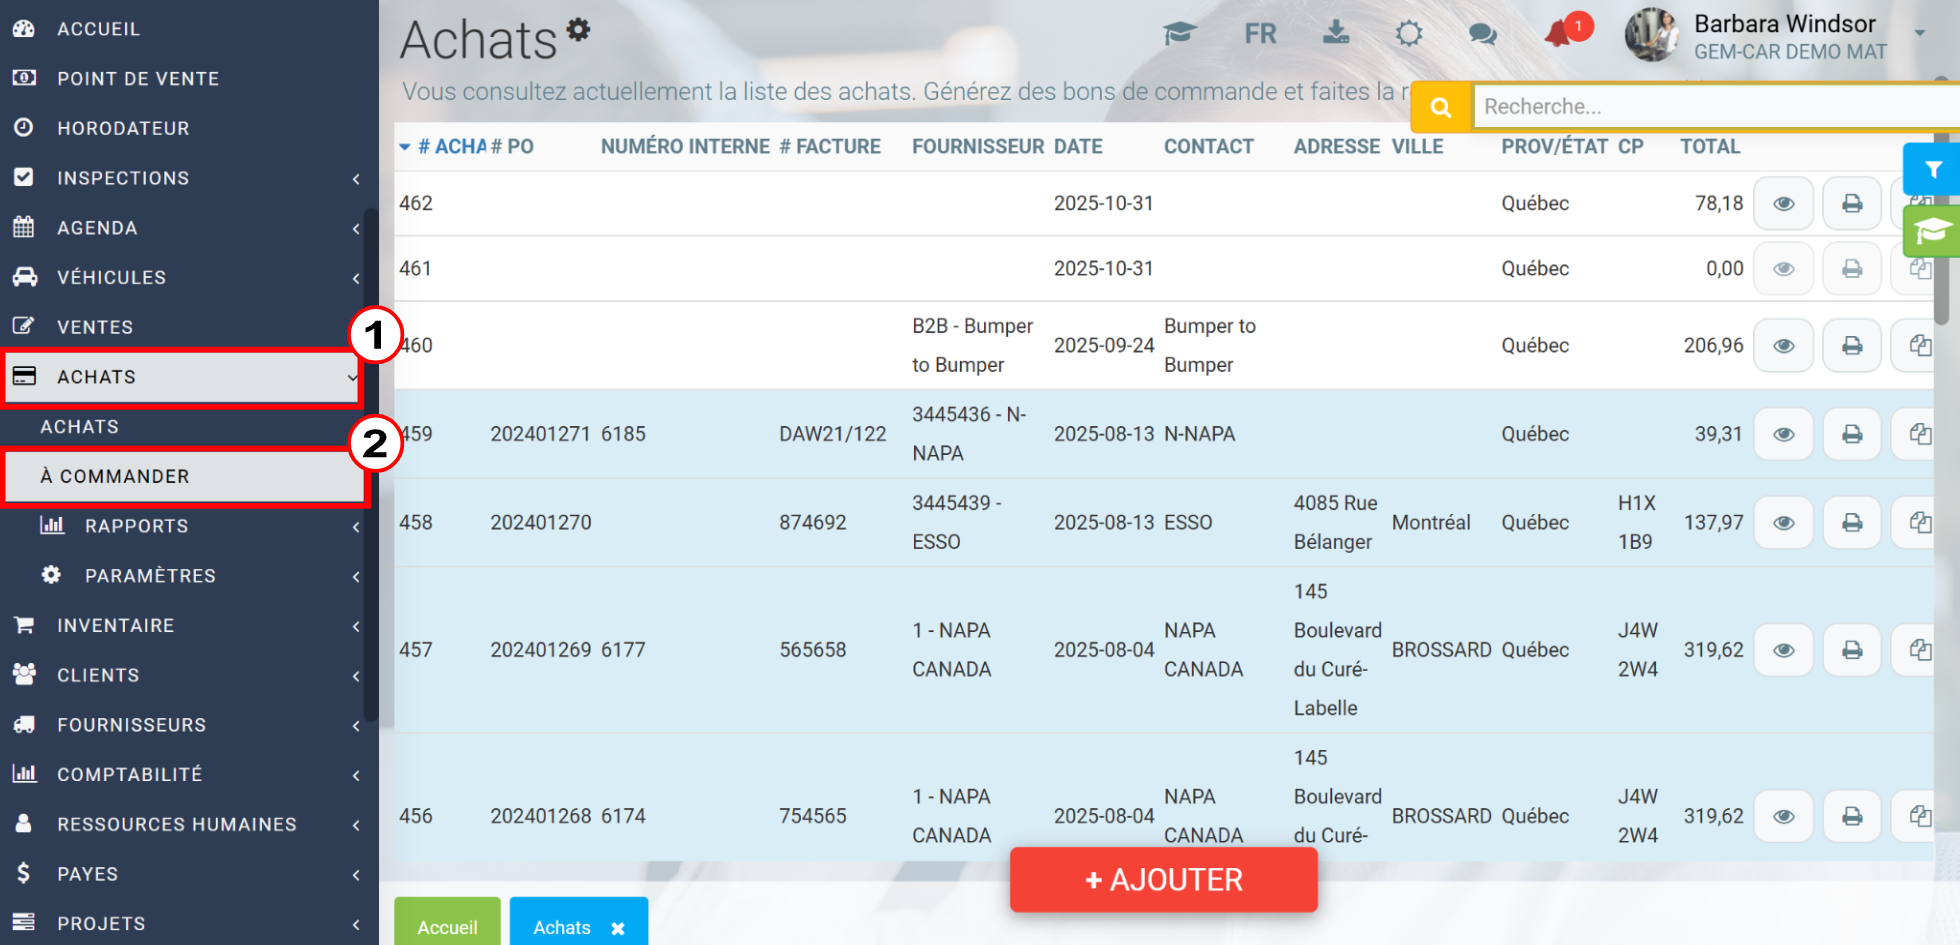This screenshot has width=1960, height=945.
Task: Print purchase 462 with printer icon
Action: (x=1852, y=204)
